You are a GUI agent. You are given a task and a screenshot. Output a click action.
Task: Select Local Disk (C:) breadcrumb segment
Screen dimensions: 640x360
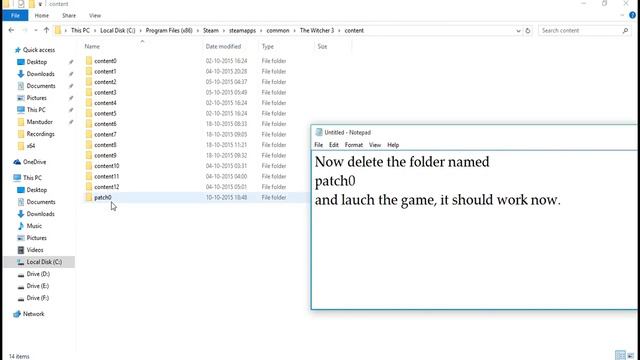pos(118,31)
